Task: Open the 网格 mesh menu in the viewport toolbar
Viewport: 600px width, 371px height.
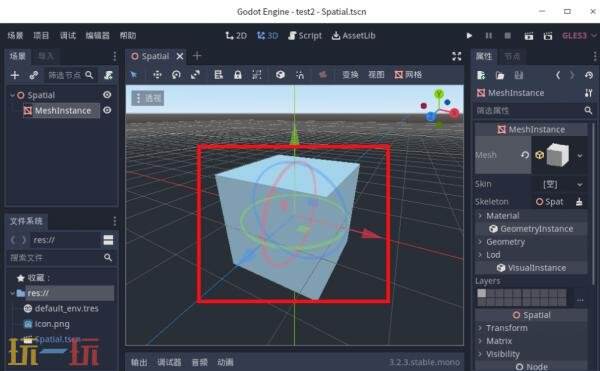Action: pos(408,75)
